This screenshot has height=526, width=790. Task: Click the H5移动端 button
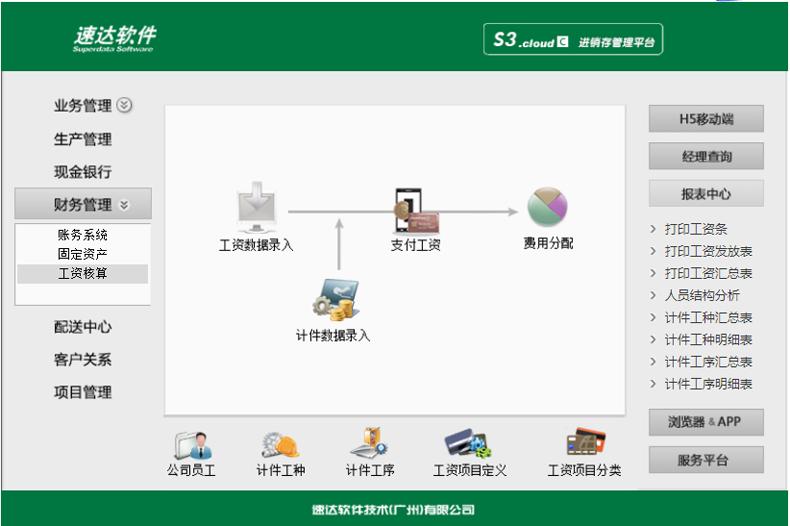point(706,119)
